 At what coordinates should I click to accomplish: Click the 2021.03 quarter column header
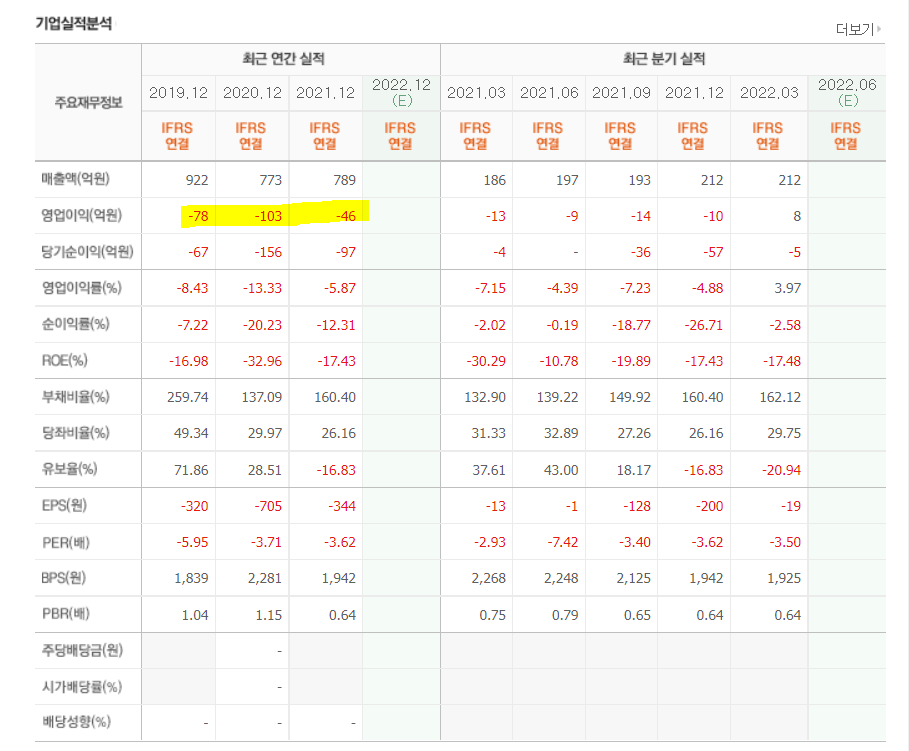[476, 93]
